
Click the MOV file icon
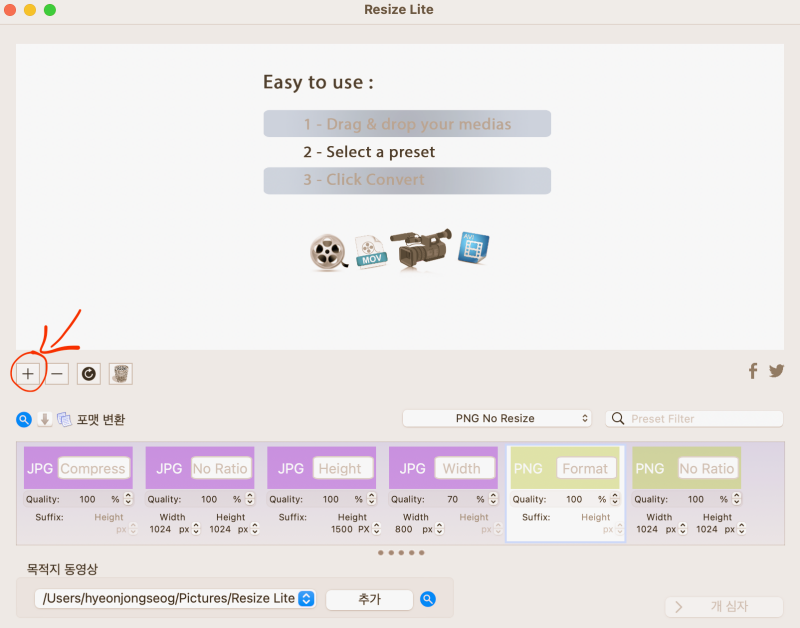point(371,252)
